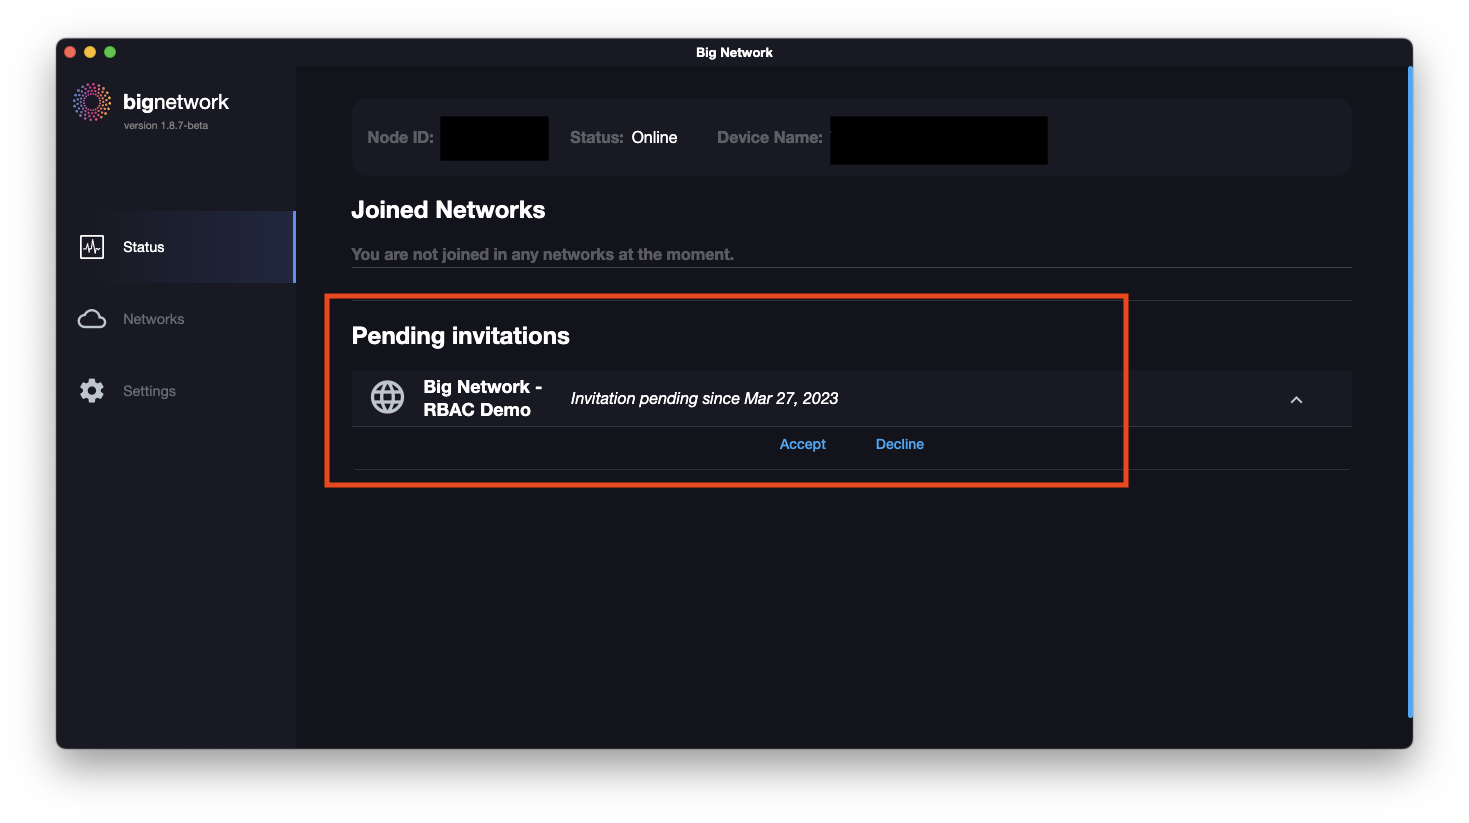The width and height of the screenshot is (1469, 823).
Task: Click the redacted Node ID value
Action: [494, 138]
